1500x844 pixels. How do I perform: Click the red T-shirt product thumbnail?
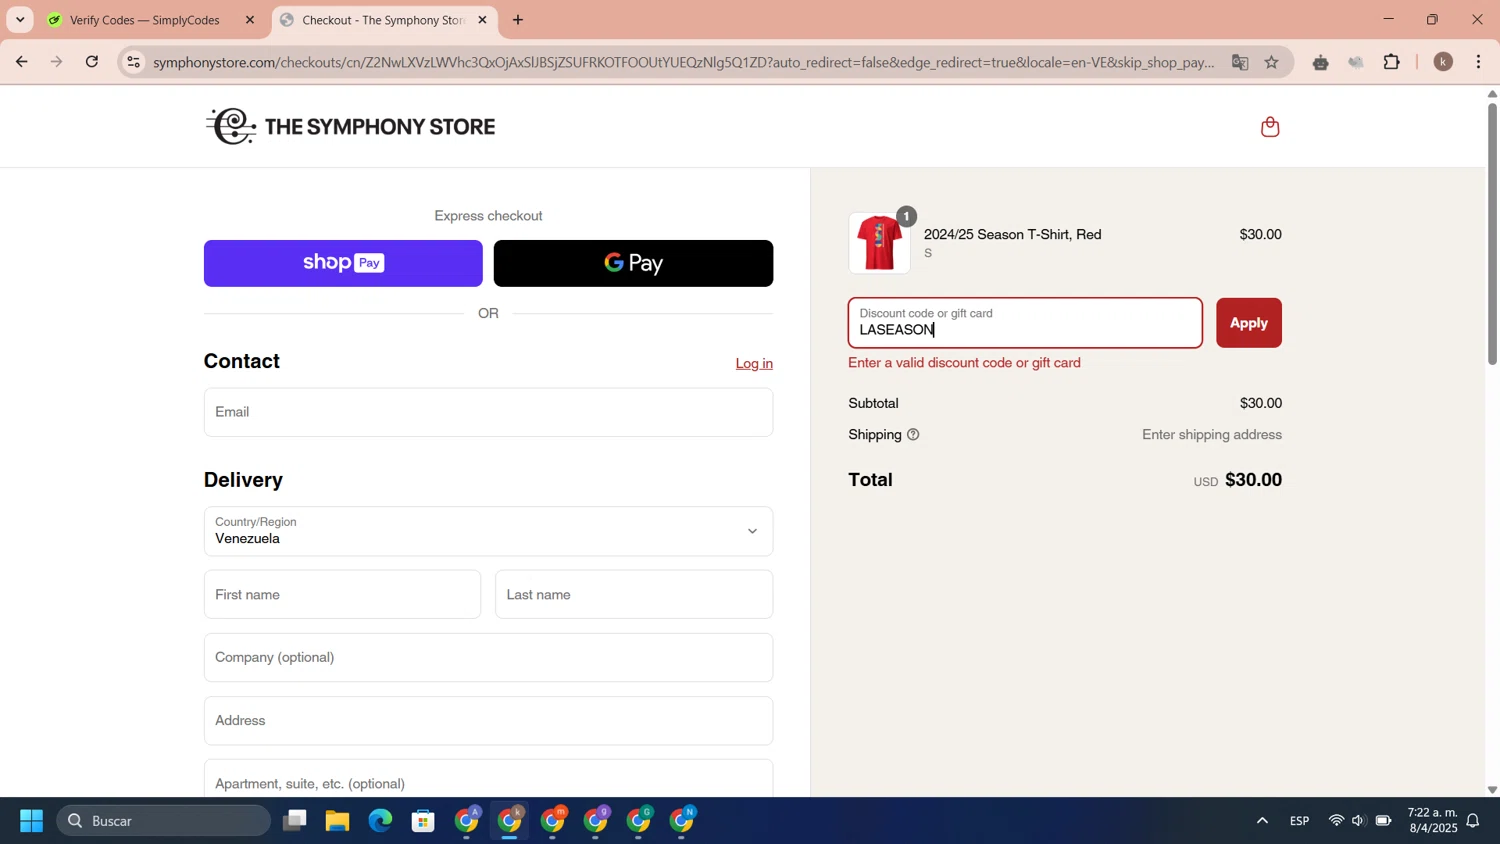click(x=879, y=243)
